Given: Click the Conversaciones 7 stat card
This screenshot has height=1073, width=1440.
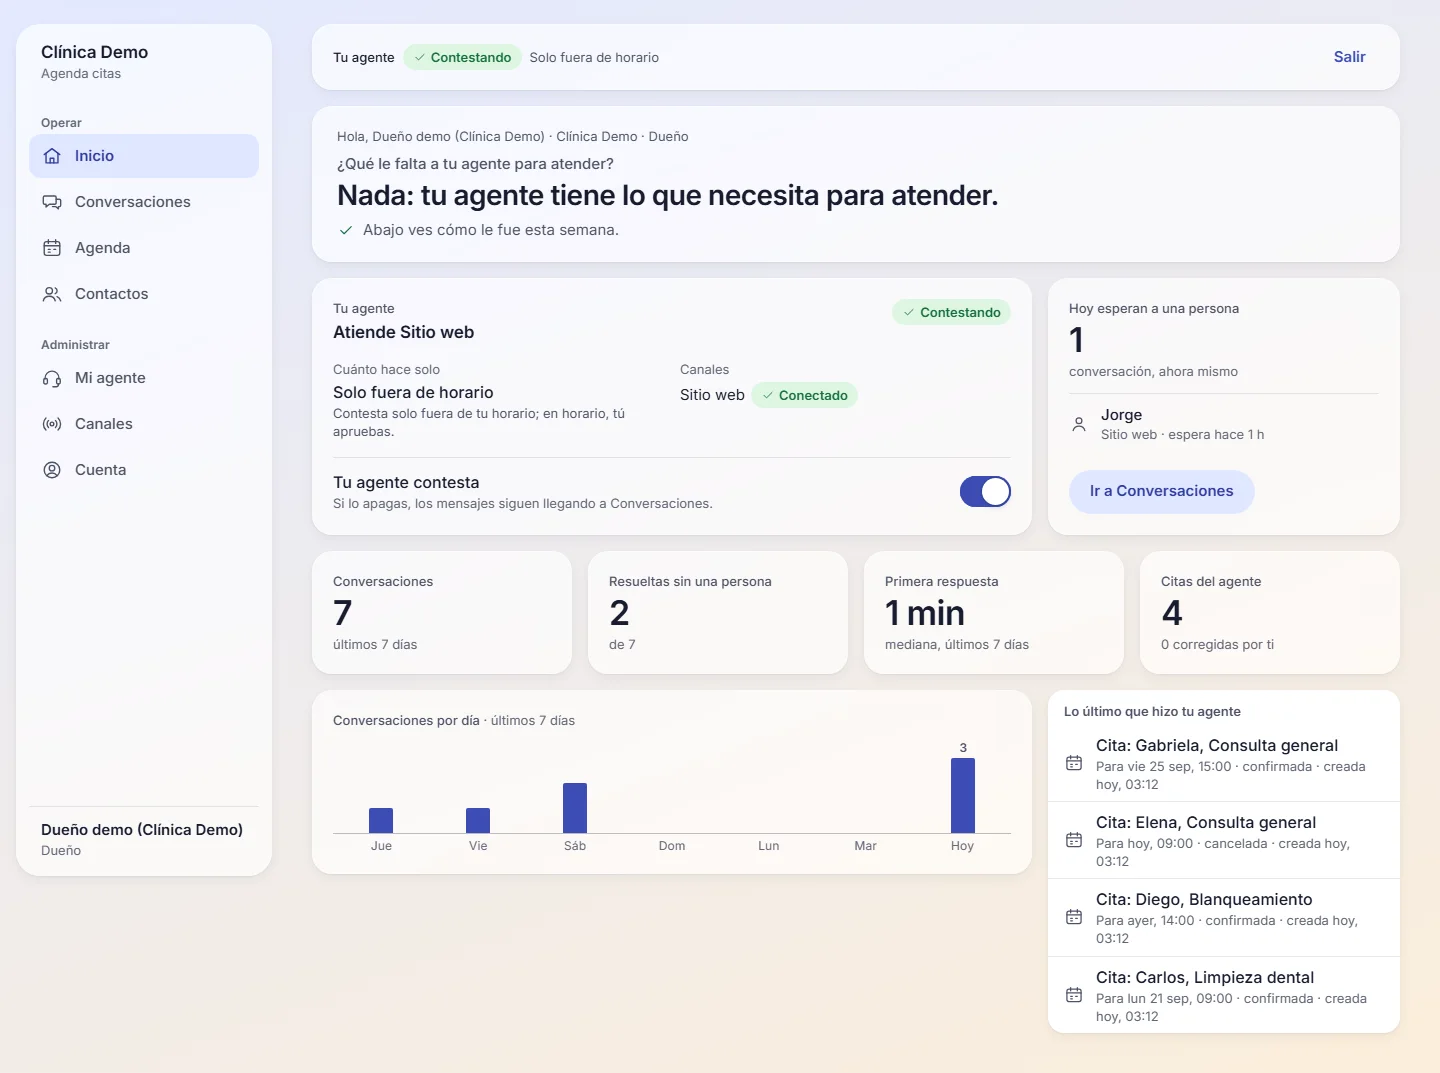Looking at the screenshot, I should point(442,612).
